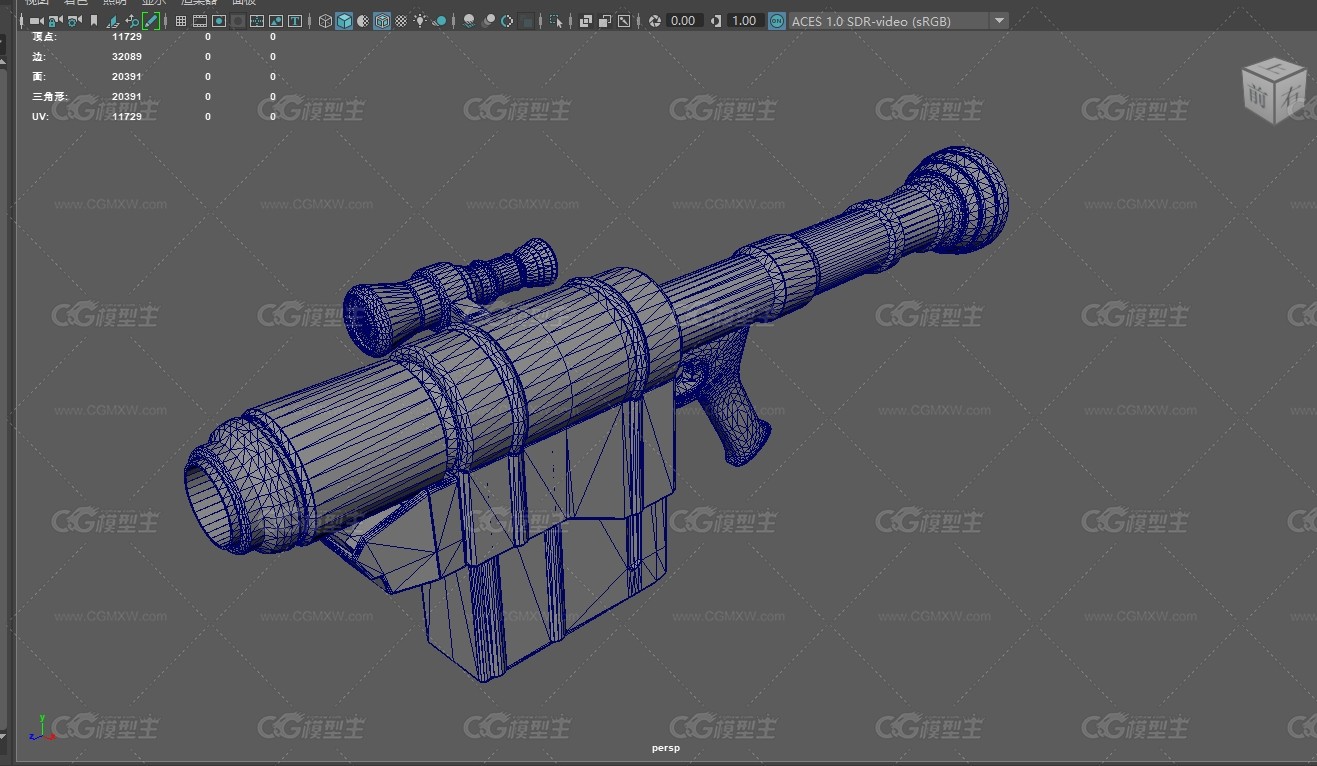Click the edge count value 32089

click(126, 56)
